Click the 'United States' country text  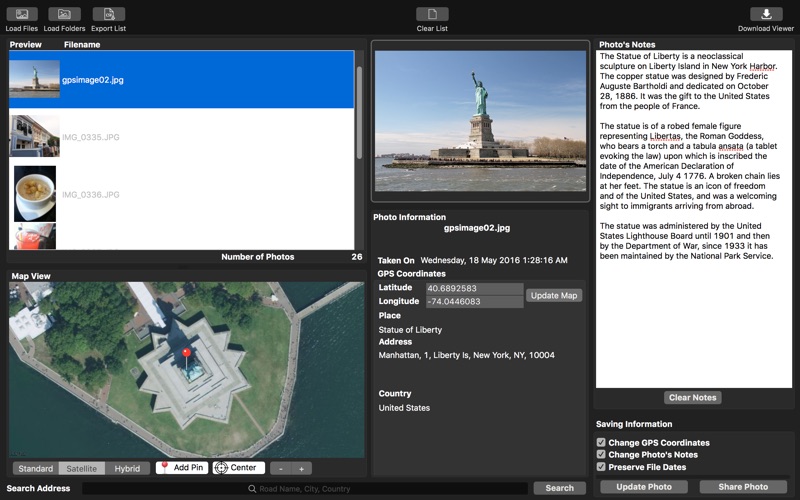pos(404,408)
